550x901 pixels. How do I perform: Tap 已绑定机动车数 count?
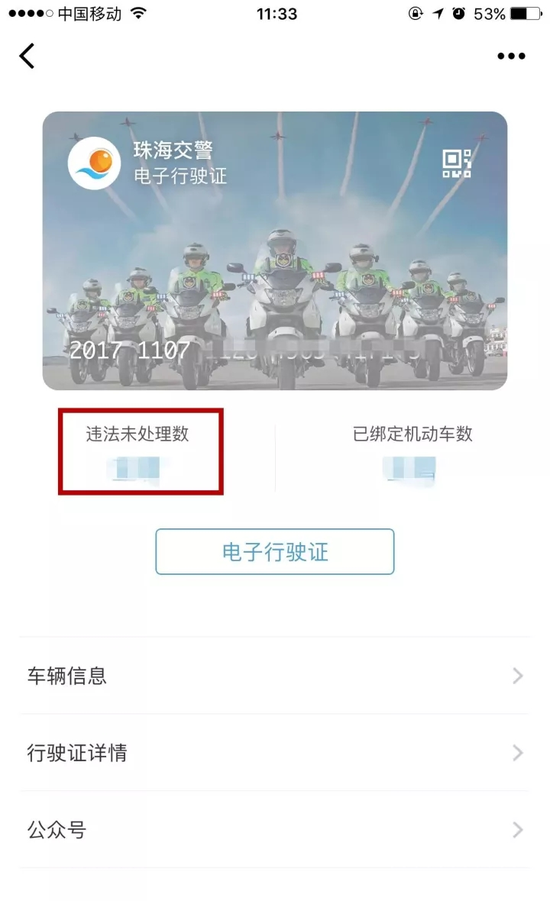[x=410, y=470]
